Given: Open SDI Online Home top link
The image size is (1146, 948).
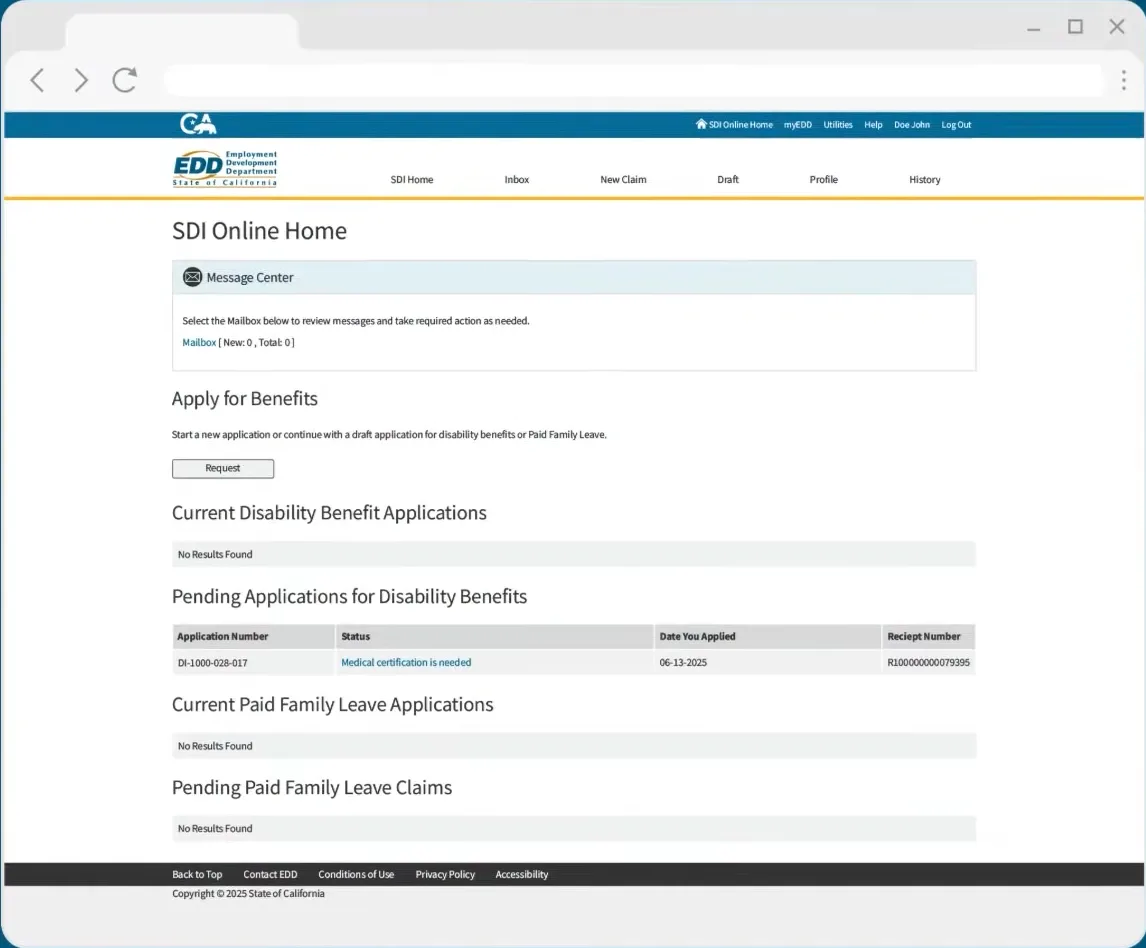Looking at the screenshot, I should pos(740,125).
